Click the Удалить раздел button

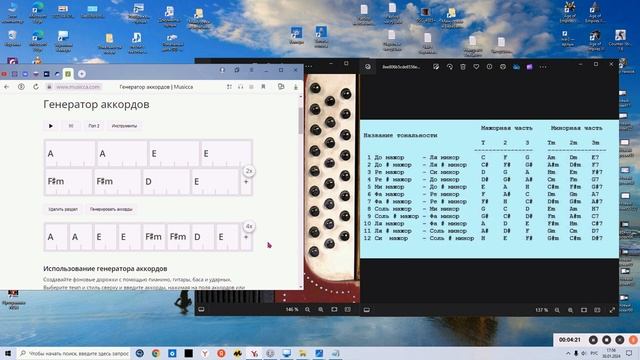tap(63, 209)
